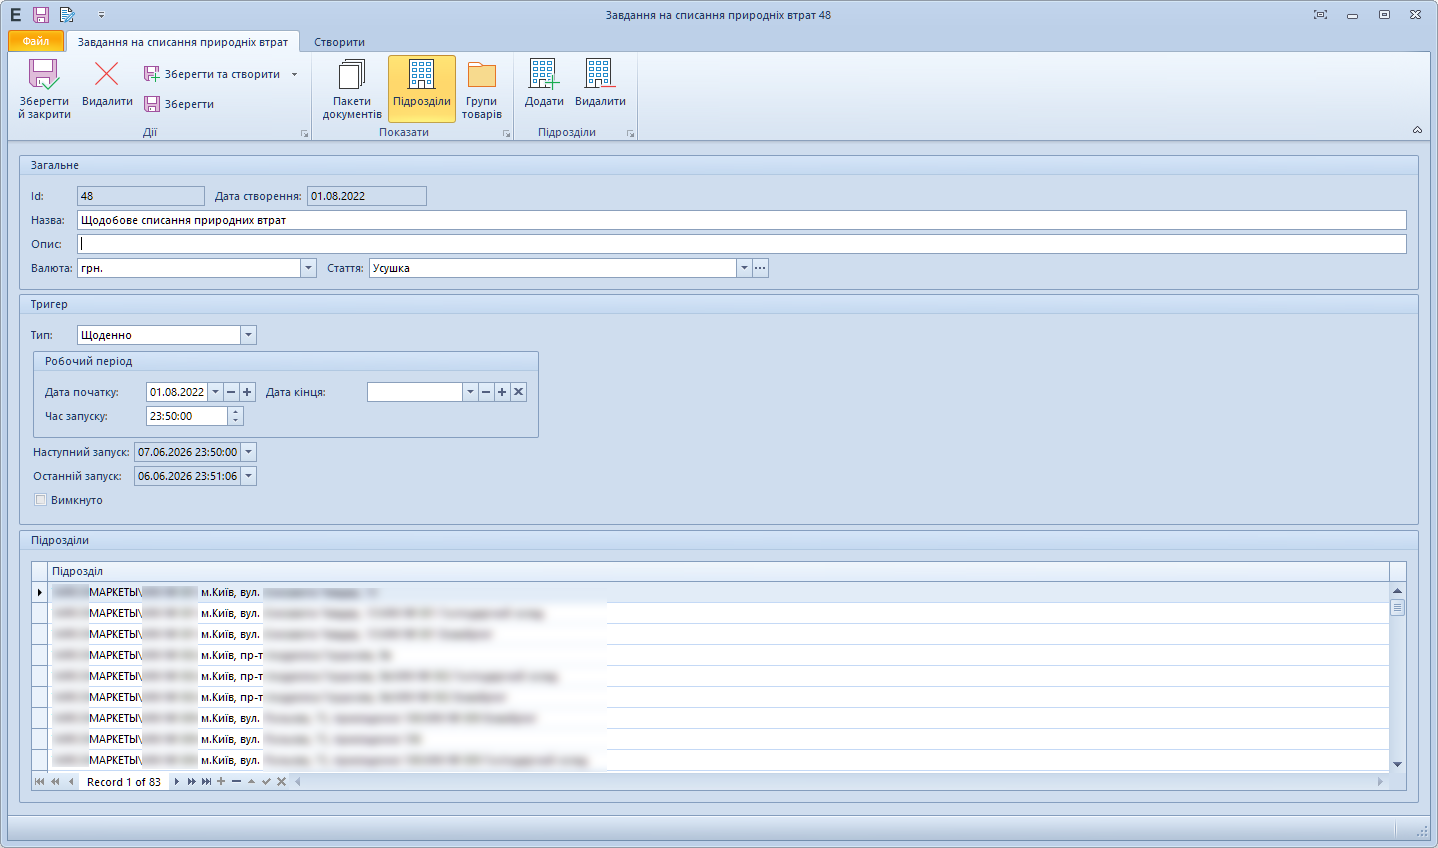Click into the Назва text field
This screenshot has width=1438, height=848.
pos(741,220)
